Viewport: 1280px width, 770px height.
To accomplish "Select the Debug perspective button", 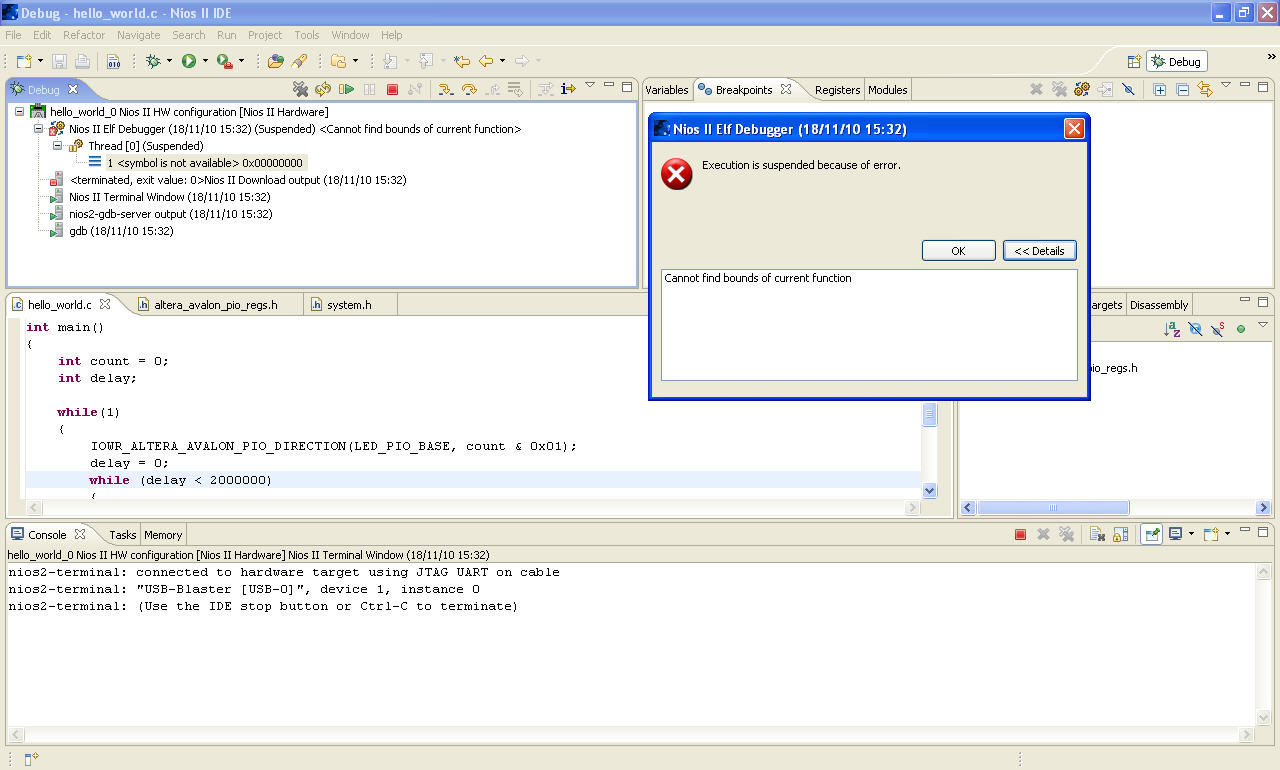I will point(1177,61).
